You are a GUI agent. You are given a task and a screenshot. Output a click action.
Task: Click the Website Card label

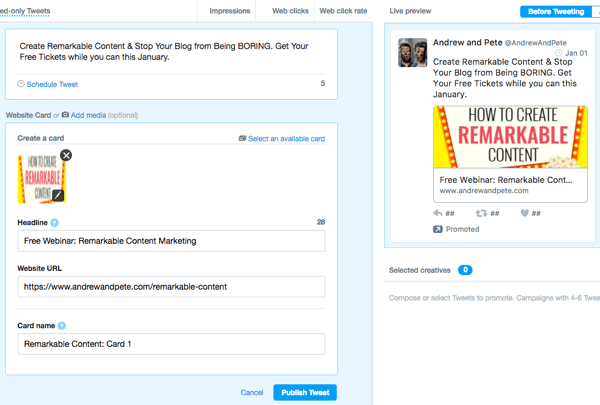click(28, 115)
